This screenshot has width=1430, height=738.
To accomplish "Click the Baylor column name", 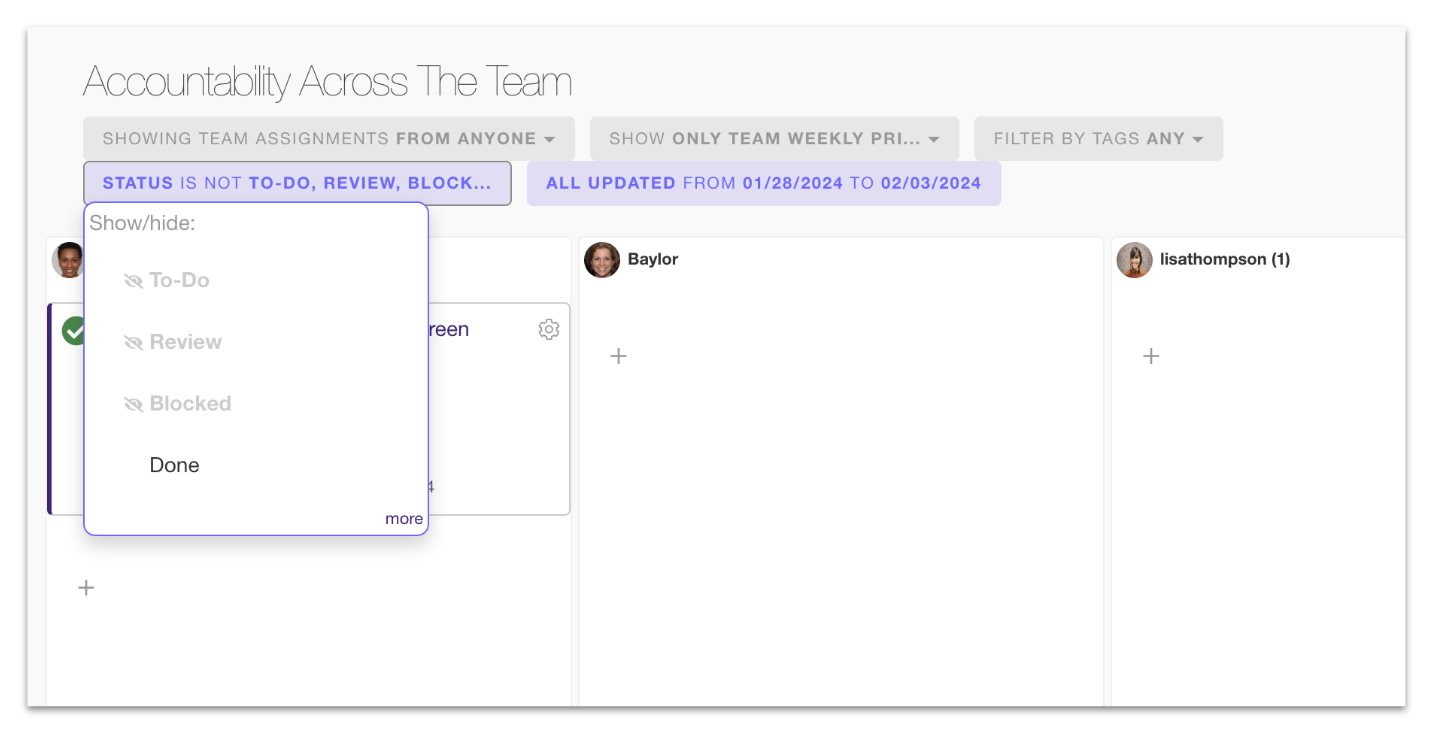I will point(653,260).
